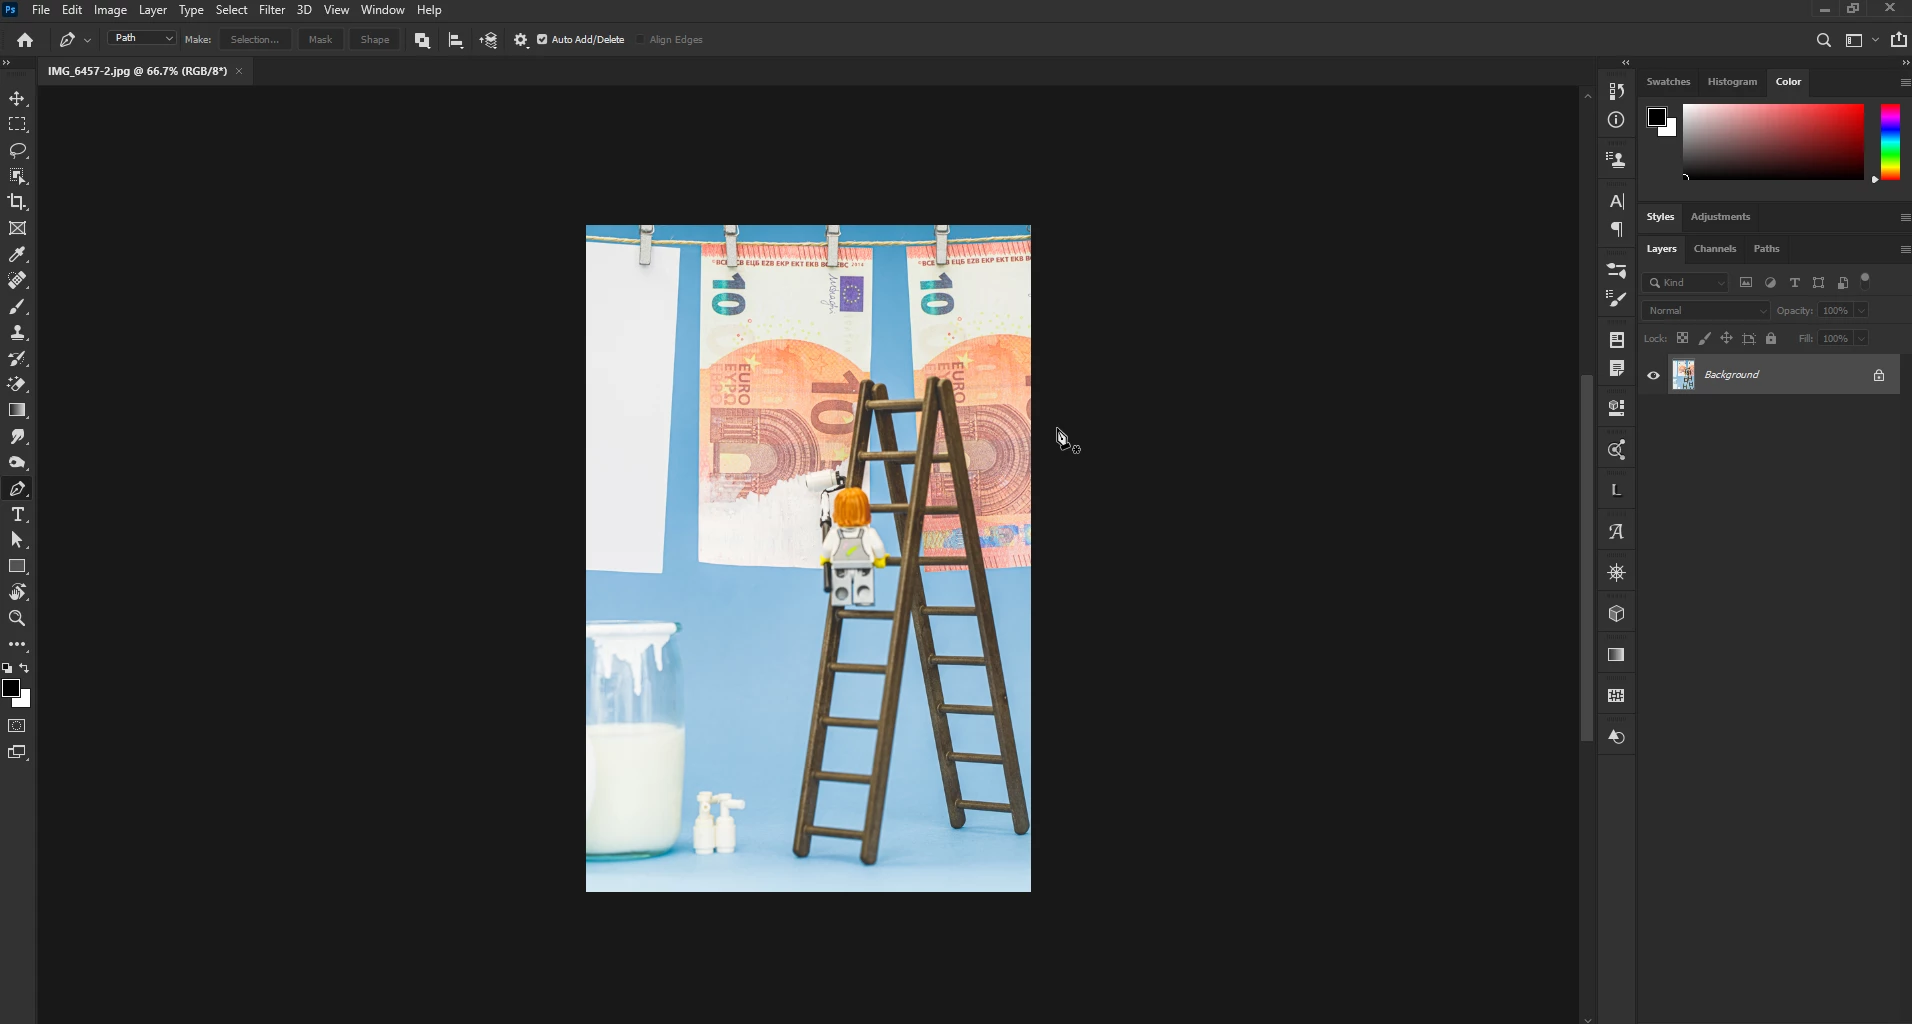Select the Brush tool
Image resolution: width=1912 pixels, height=1024 pixels.
click(17, 306)
